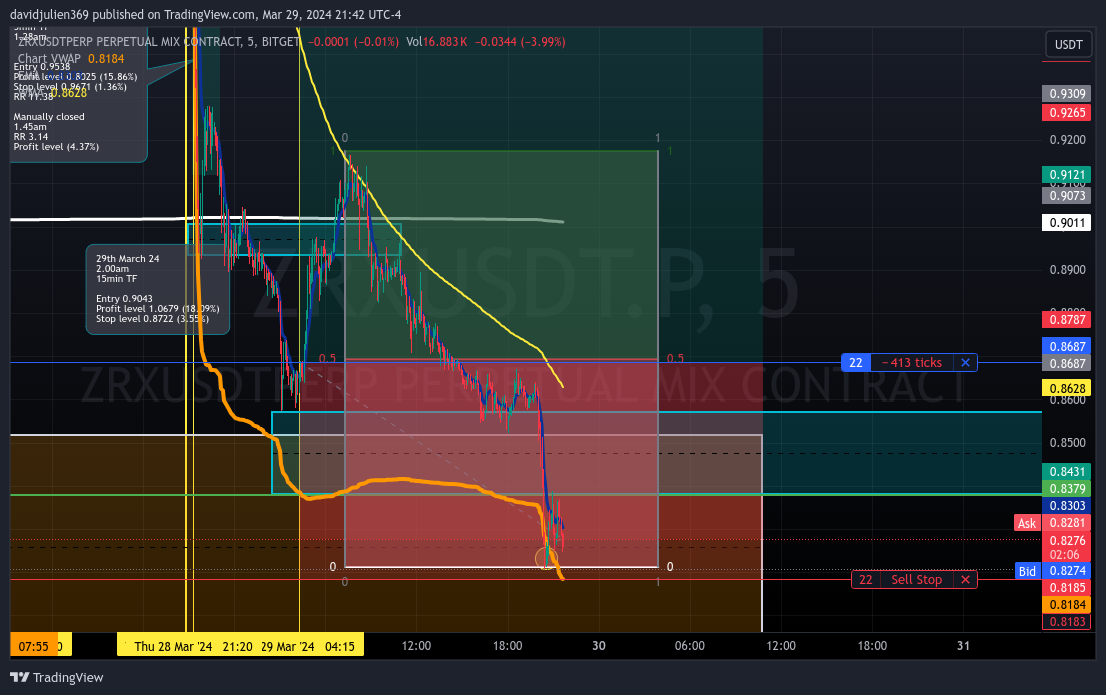Click the Vol 16.883 K volume readout
This screenshot has height=695, width=1106.
click(x=437, y=42)
